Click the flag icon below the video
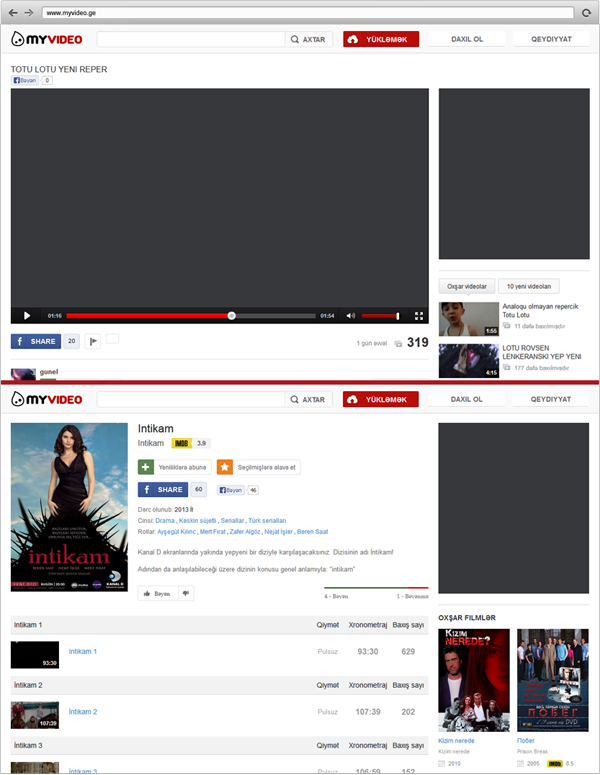This screenshot has width=600, height=775. point(93,341)
